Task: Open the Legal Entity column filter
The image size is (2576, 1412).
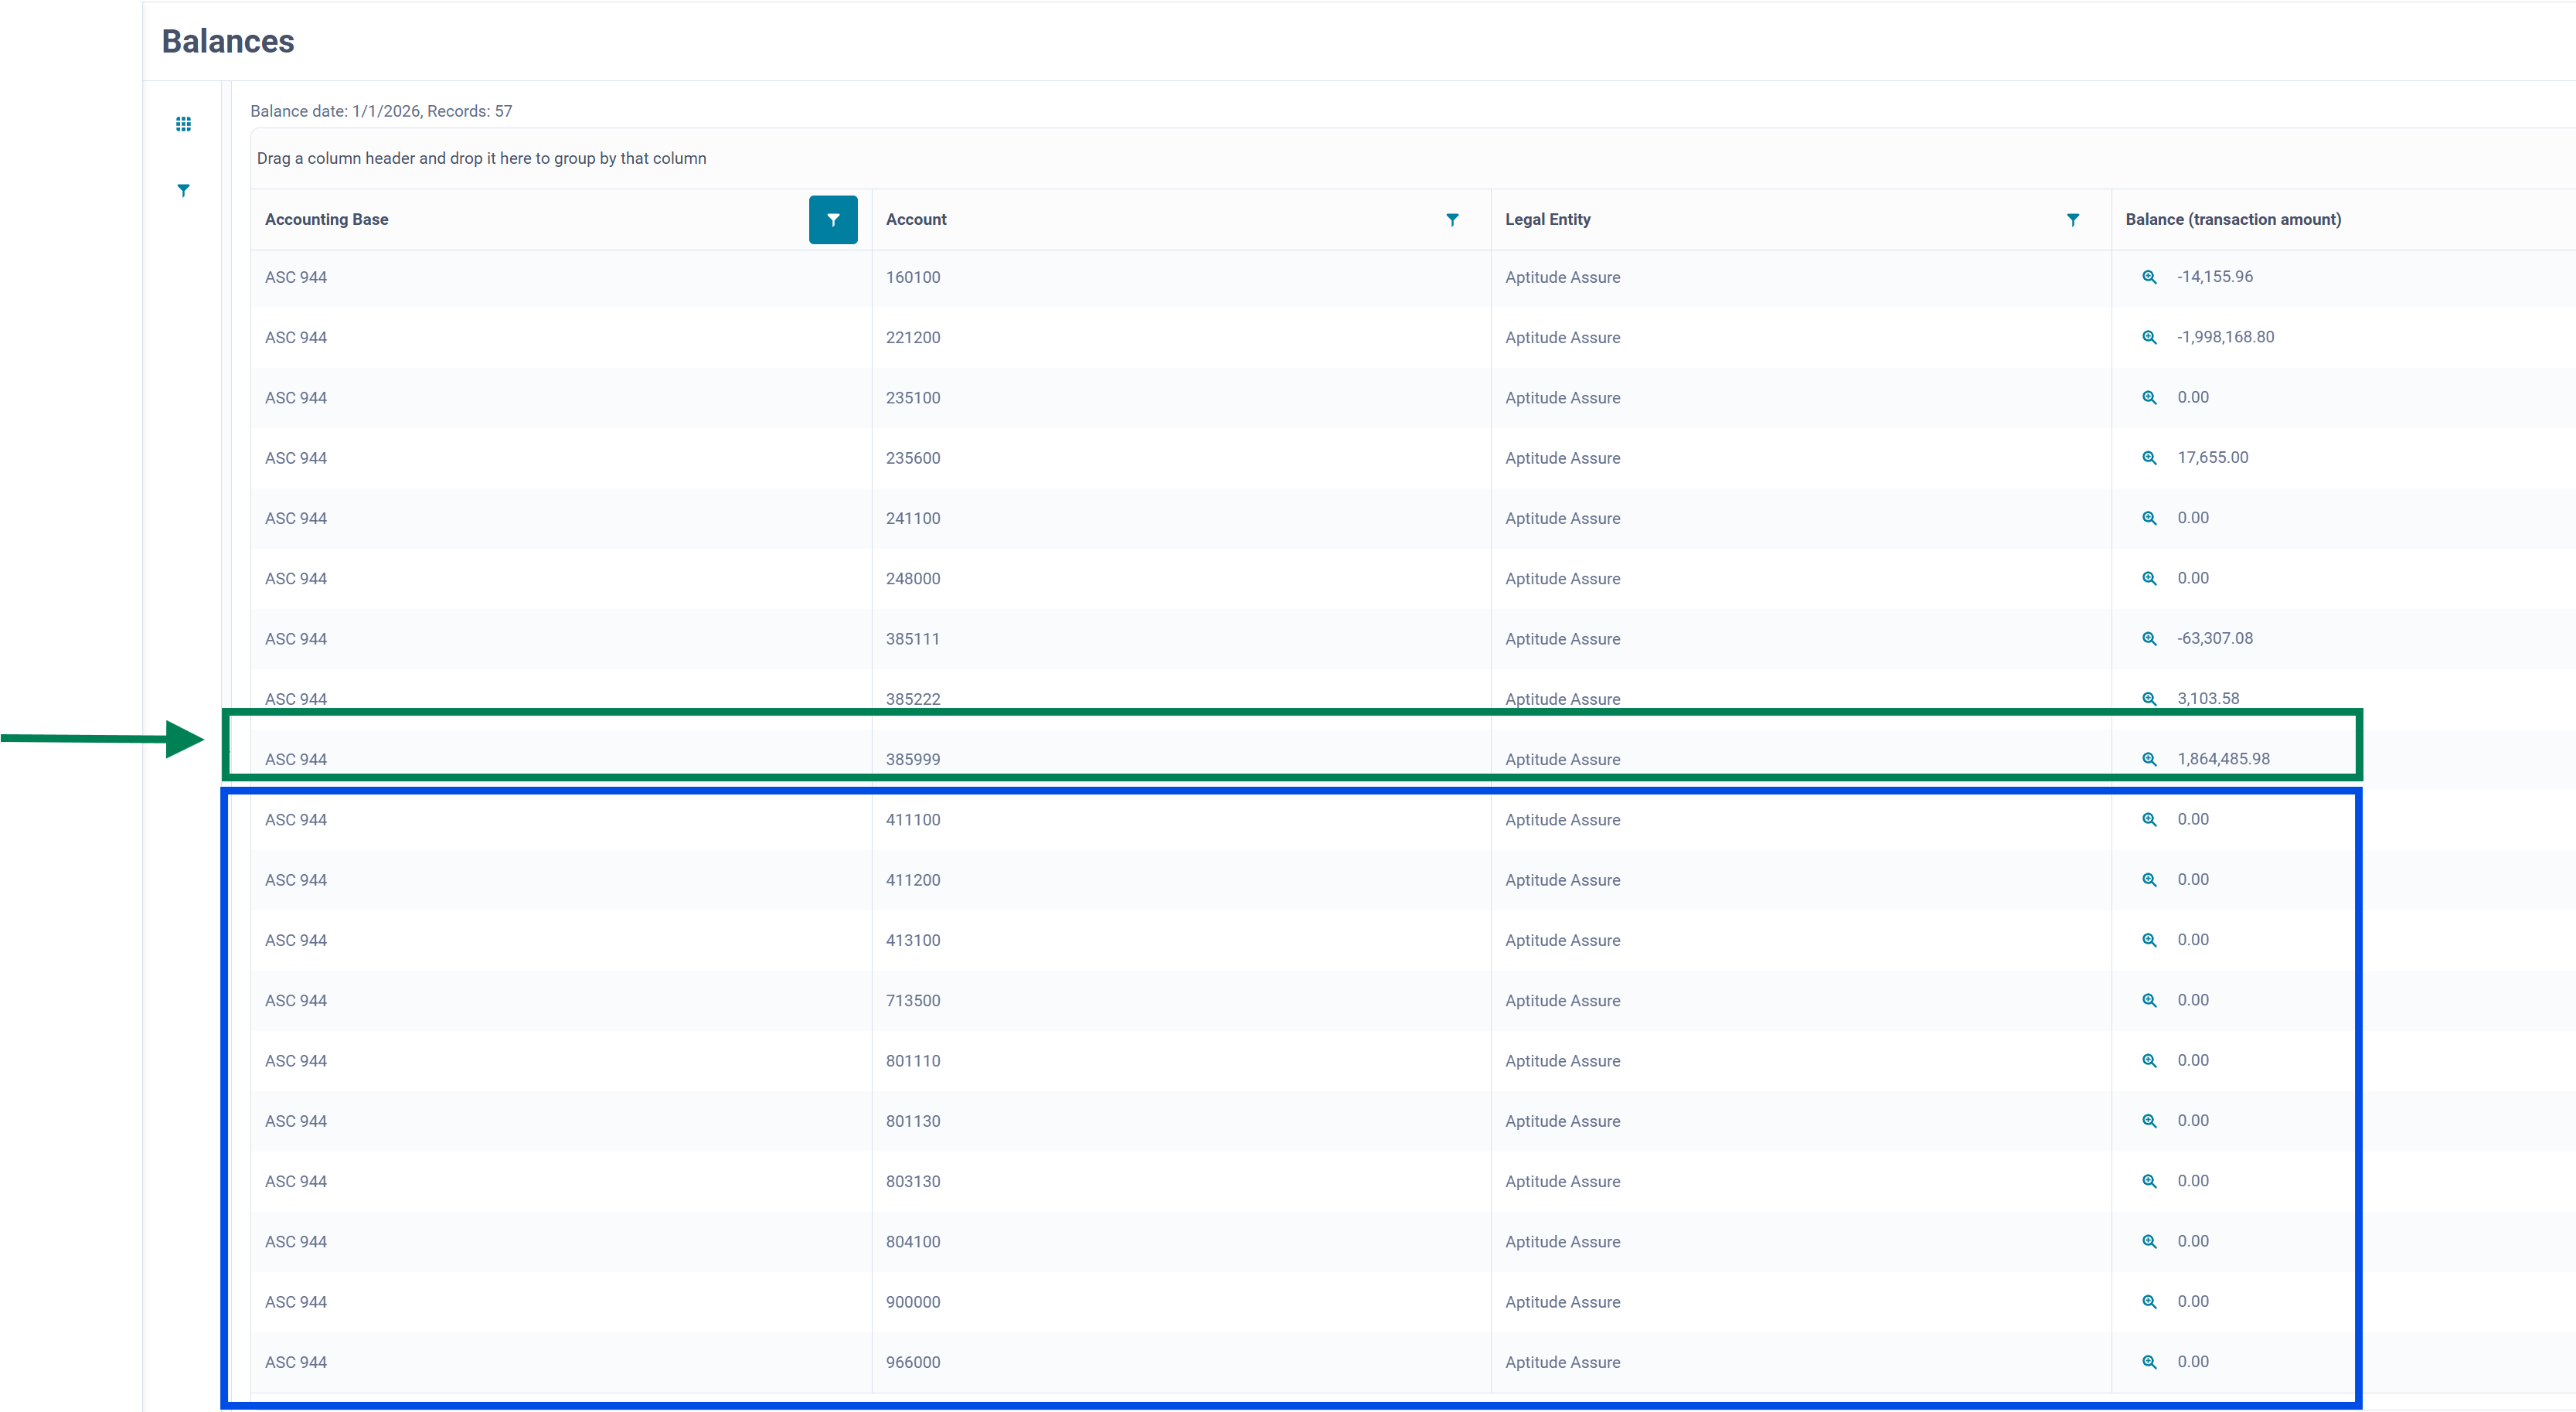Action: [2072, 220]
